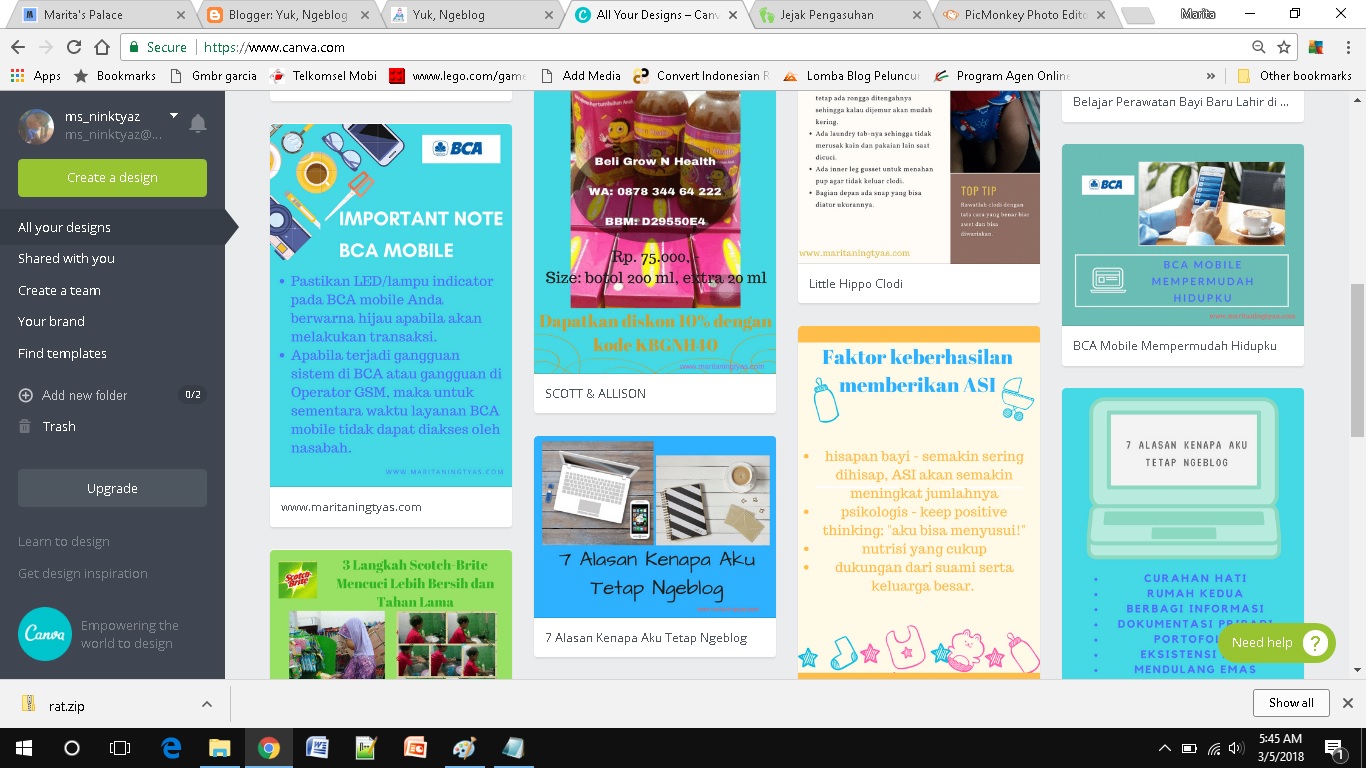The image size is (1366, 768).
Task: Open Lomba Blog Peluncur bookmark
Action: pos(851,76)
